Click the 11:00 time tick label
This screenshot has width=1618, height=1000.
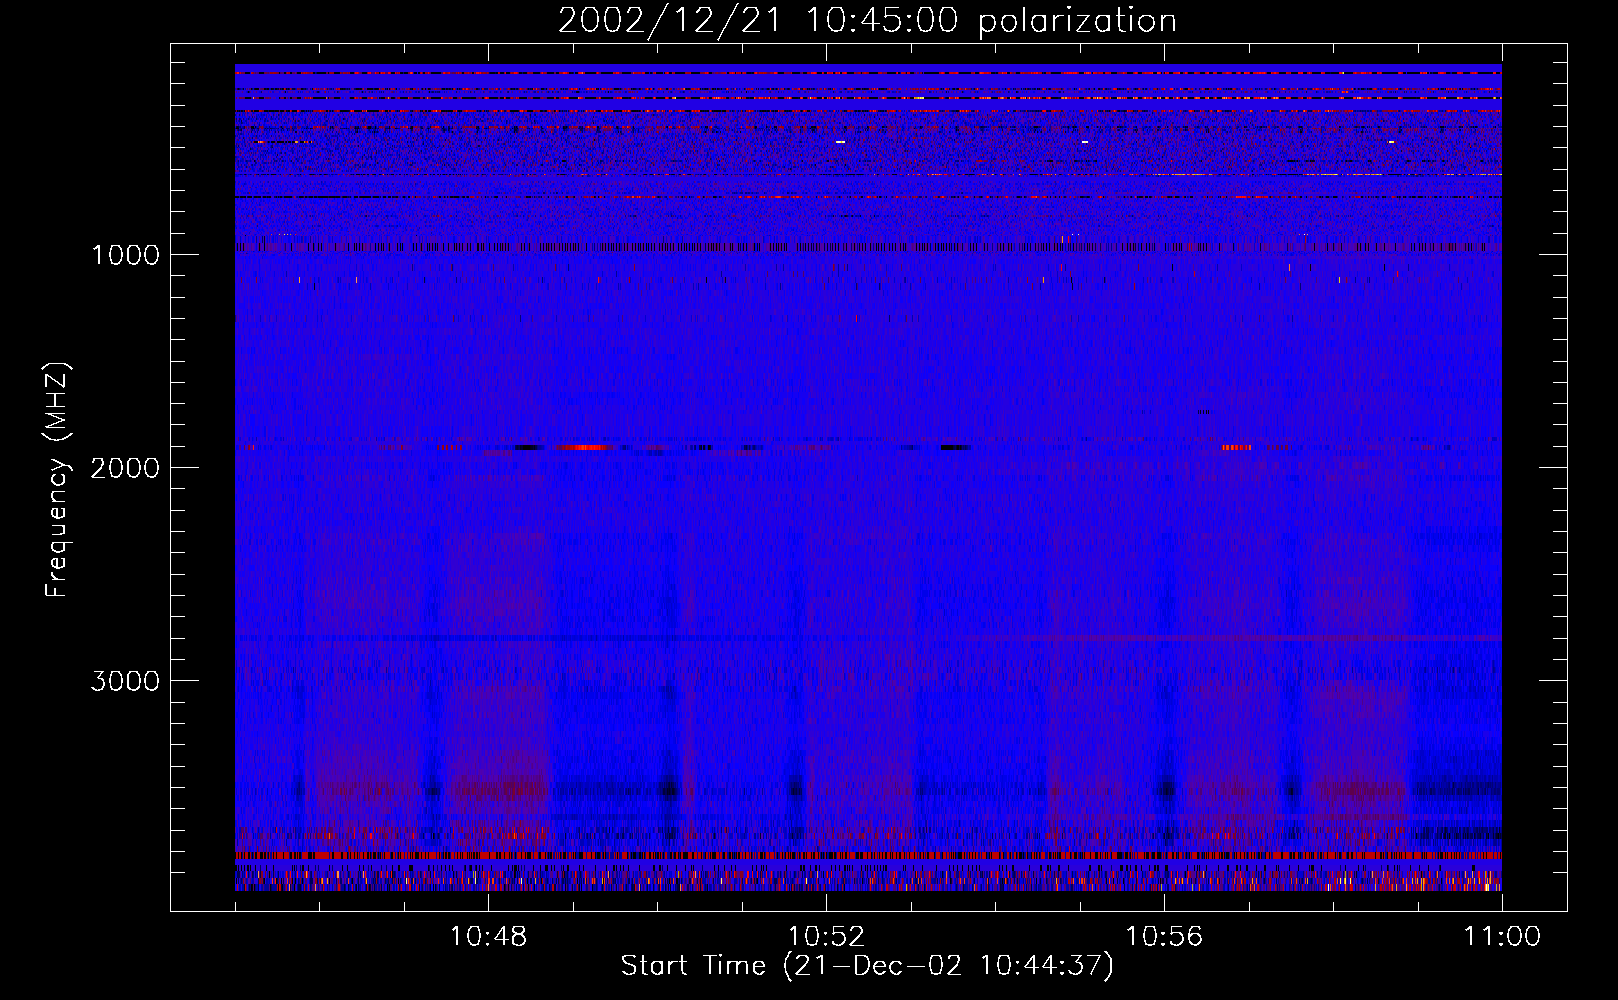(1502, 937)
